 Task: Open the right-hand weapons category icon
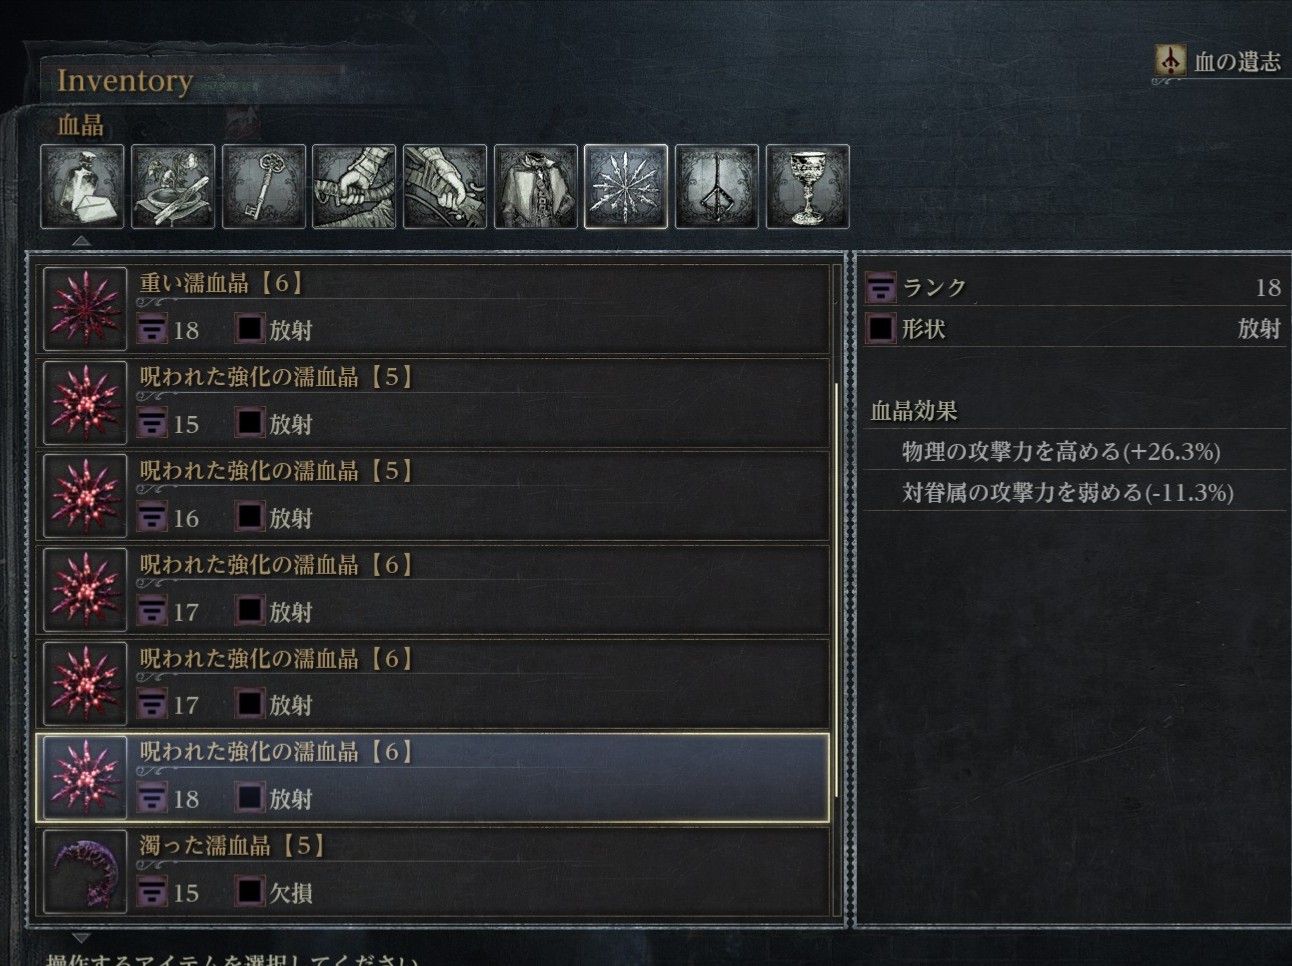tap(354, 187)
